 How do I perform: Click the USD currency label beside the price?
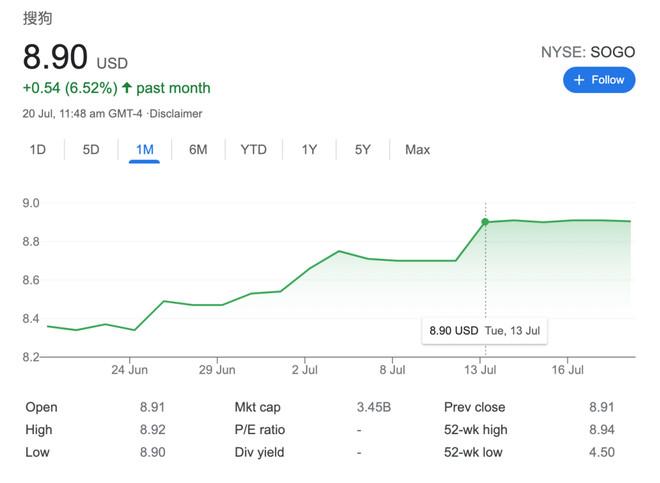tap(112, 64)
